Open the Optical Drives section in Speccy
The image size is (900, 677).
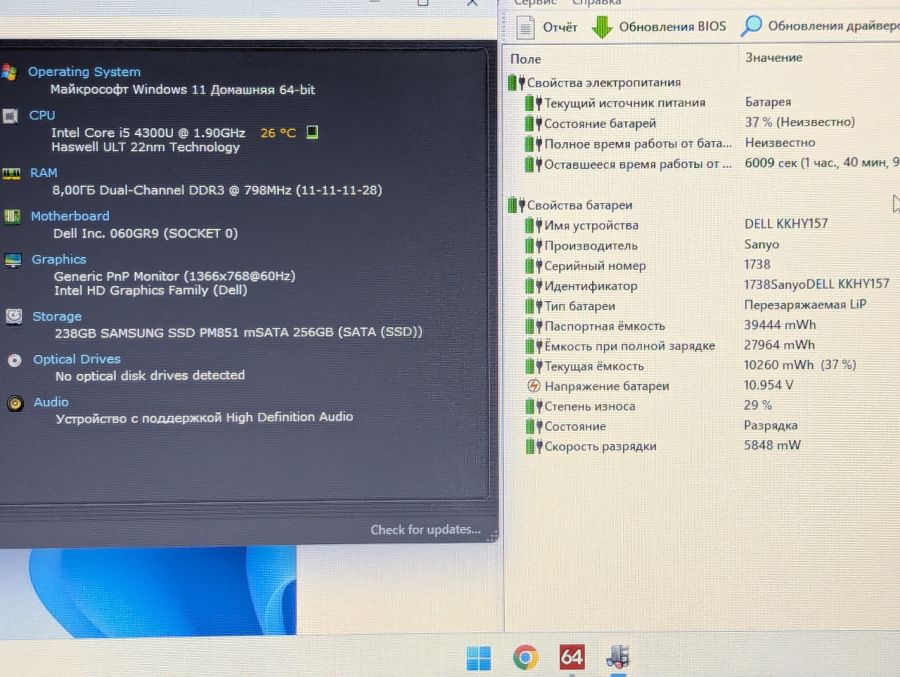[76, 359]
